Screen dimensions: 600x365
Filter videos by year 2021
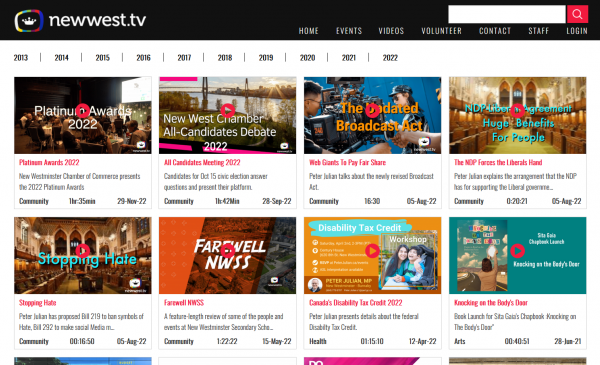pyautogui.click(x=349, y=58)
